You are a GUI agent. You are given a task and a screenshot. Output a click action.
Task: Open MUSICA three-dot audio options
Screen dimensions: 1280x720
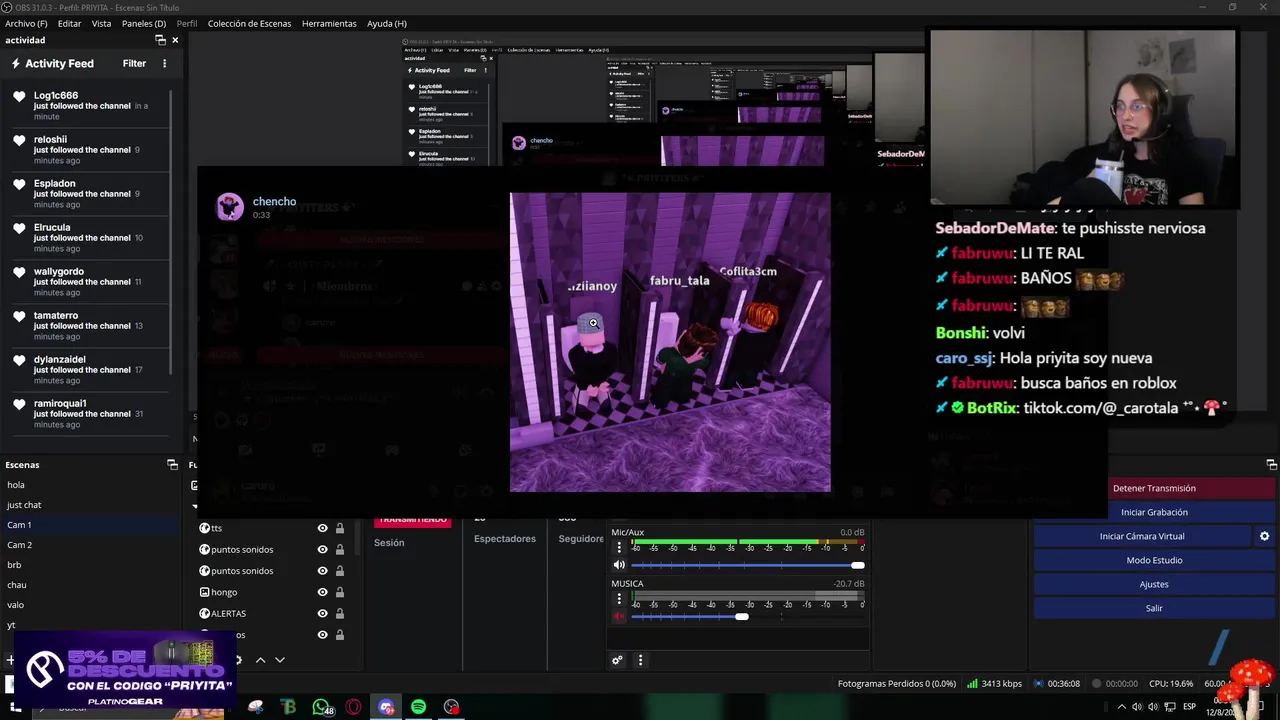[x=619, y=598]
